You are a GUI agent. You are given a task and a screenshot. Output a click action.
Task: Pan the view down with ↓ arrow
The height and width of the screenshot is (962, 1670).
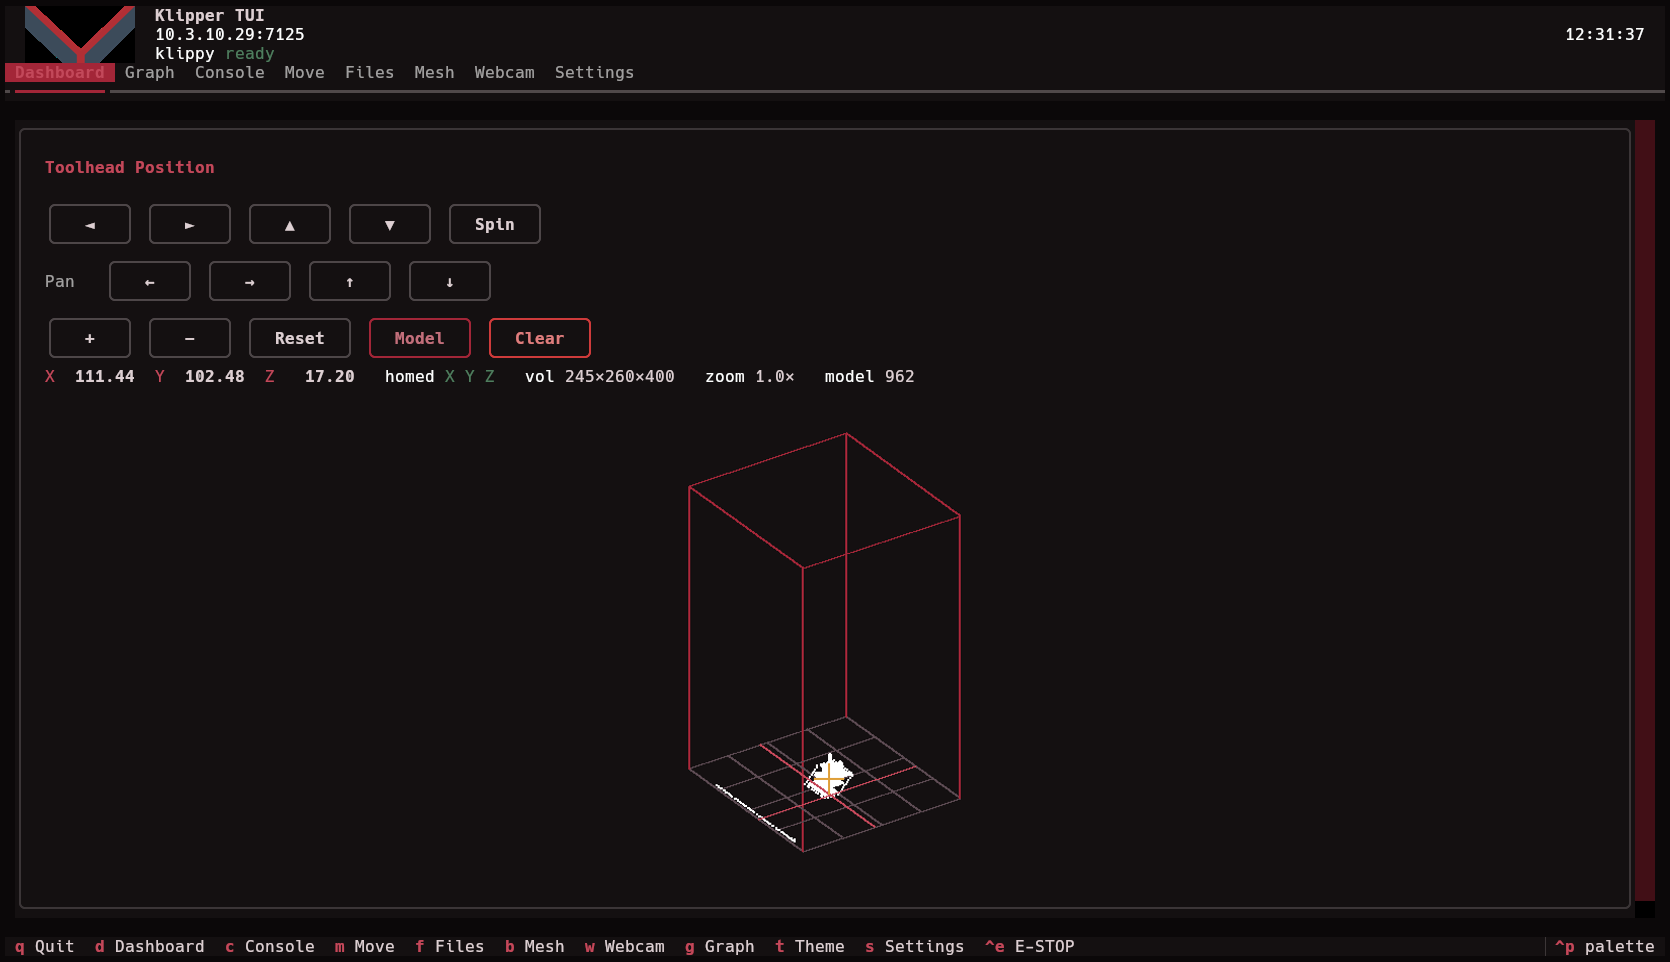450,281
